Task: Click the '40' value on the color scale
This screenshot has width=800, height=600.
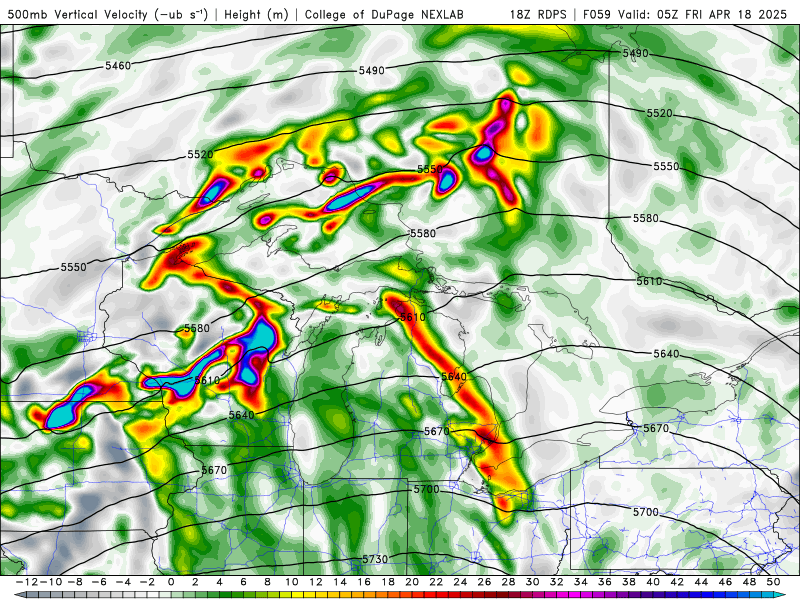Action: point(653,582)
